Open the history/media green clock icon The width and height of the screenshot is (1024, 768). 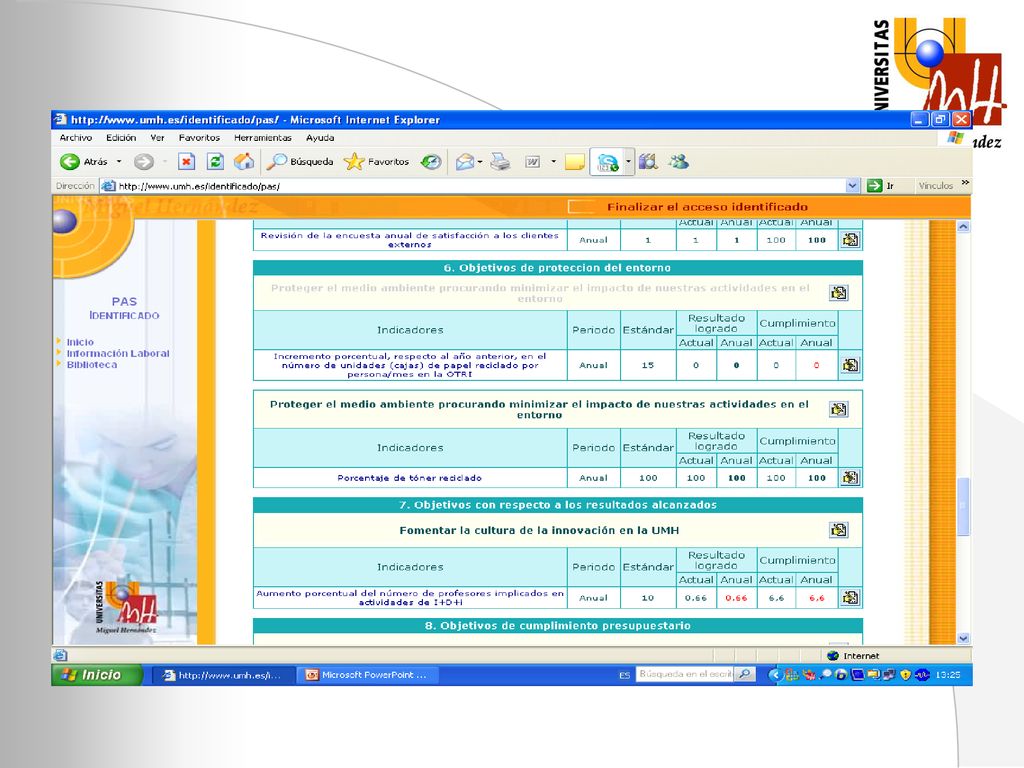430,161
